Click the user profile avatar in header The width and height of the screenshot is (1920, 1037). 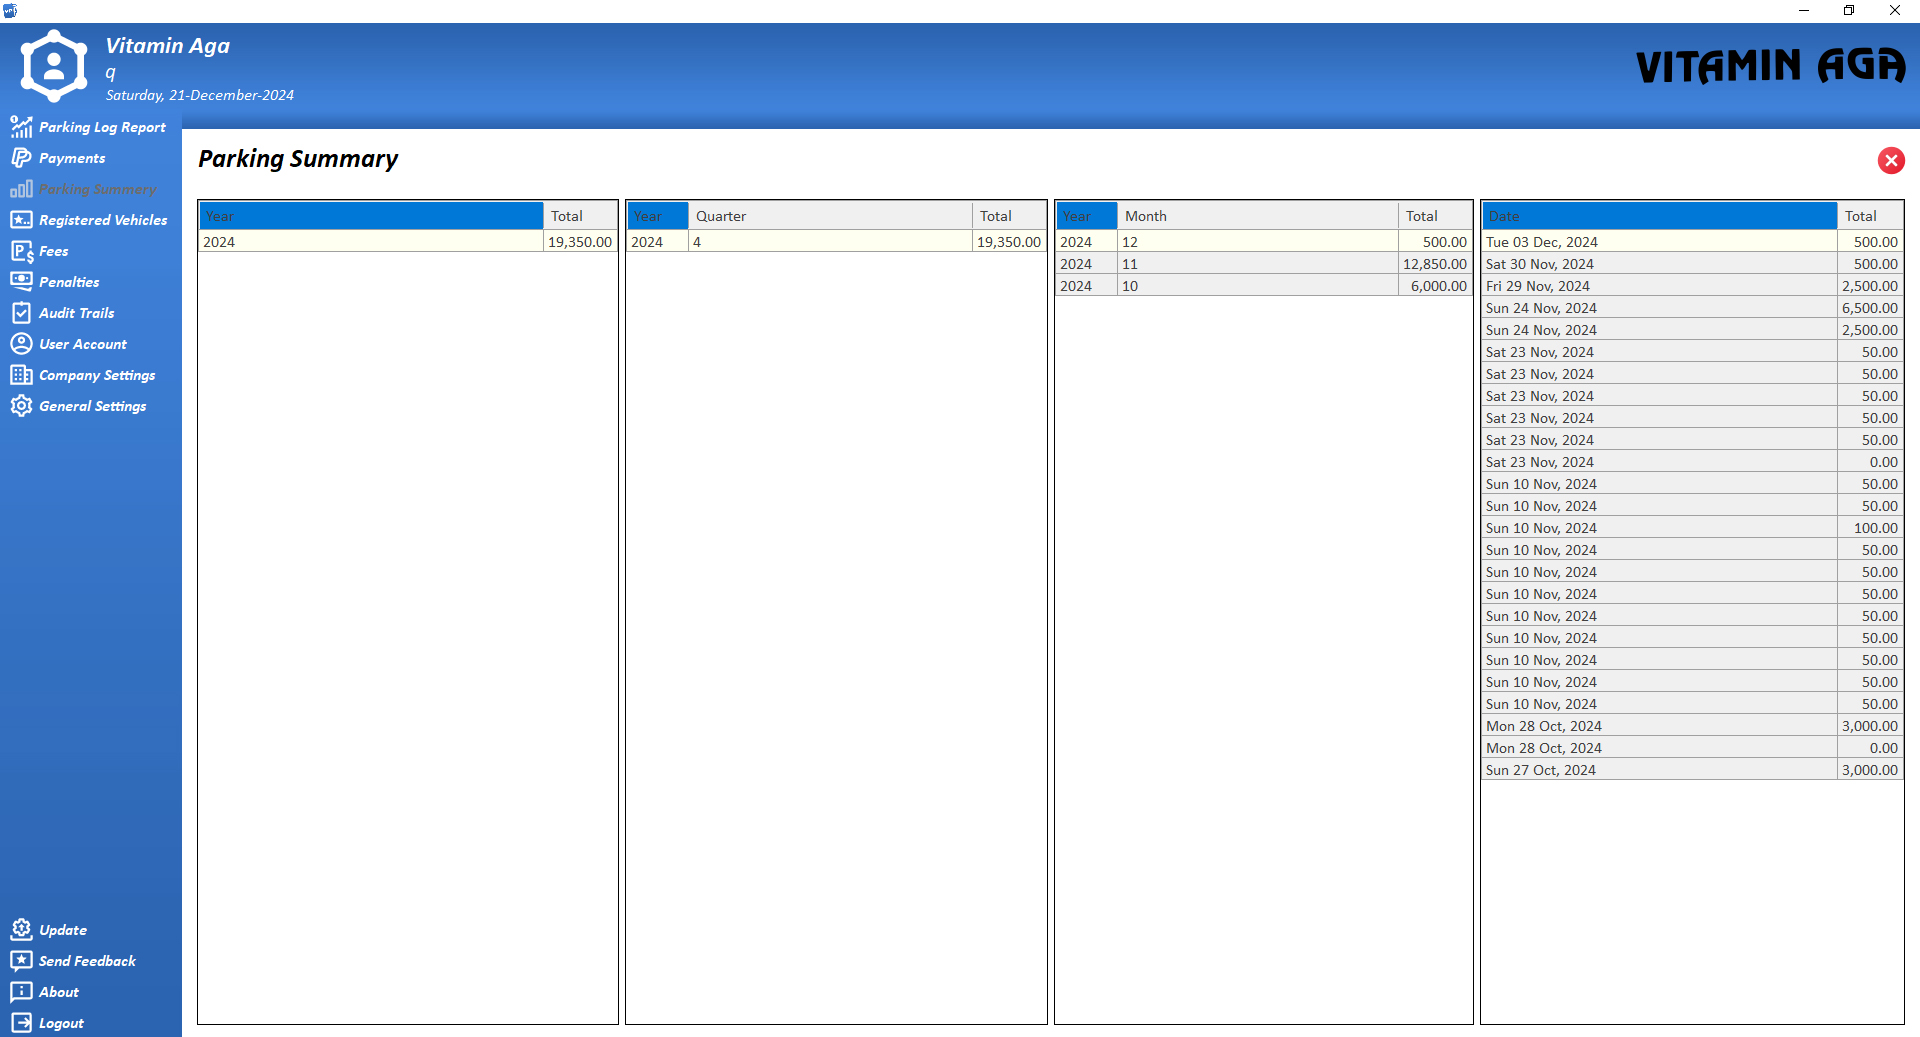click(x=54, y=66)
